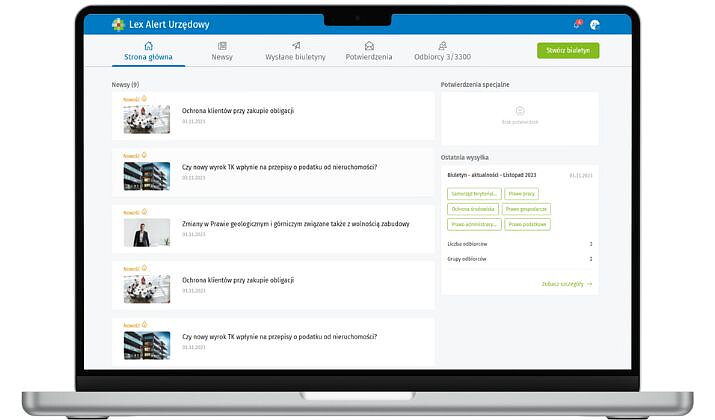Viewport: 715px width, 420px height.
Task: Click the Prawo podatkowe tag
Action: point(528,225)
